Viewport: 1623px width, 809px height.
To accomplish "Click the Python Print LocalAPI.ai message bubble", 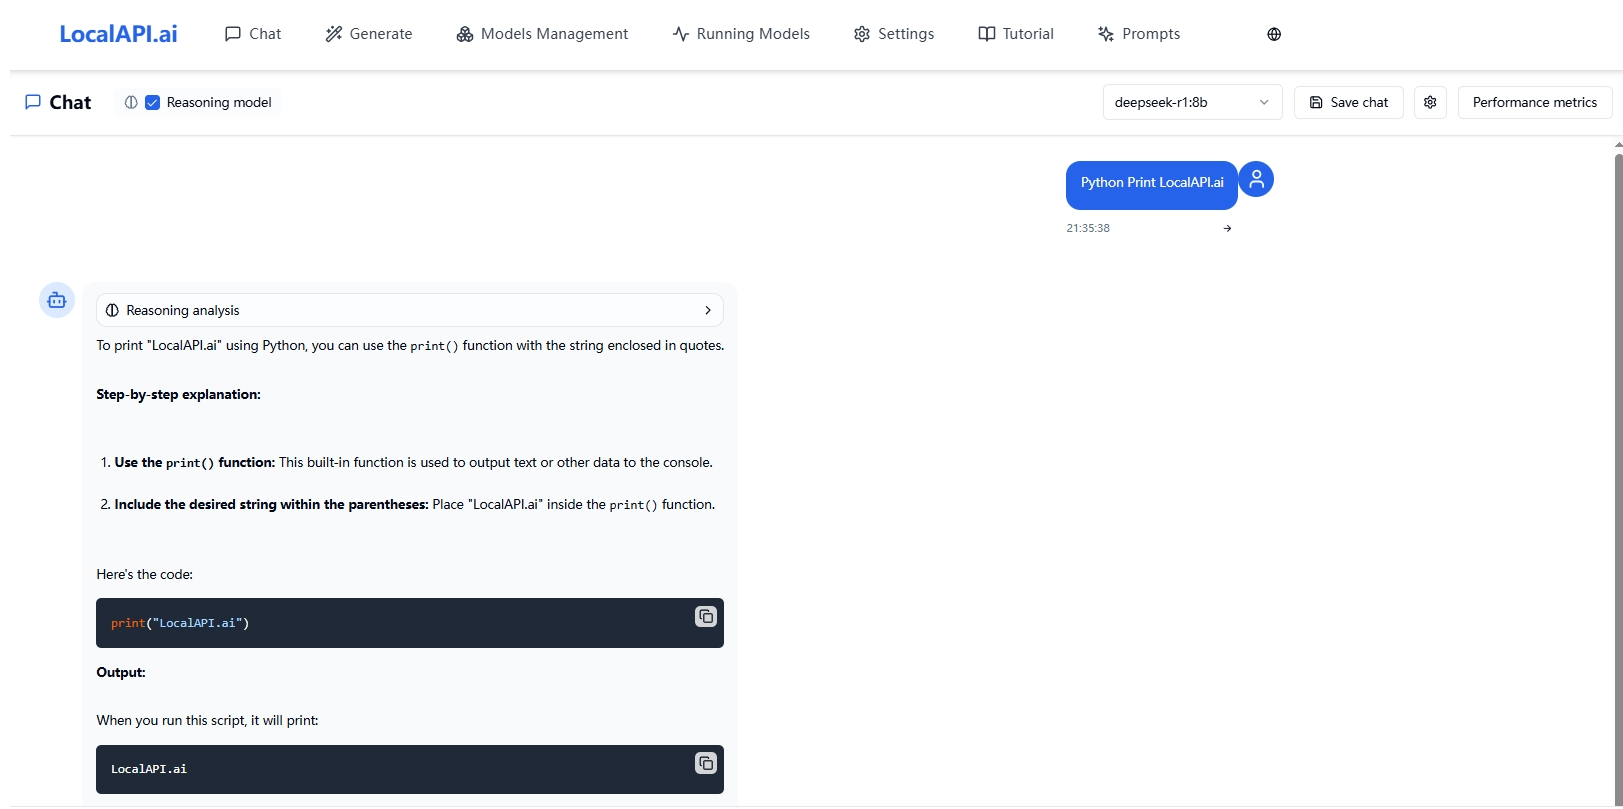I will tap(1152, 185).
